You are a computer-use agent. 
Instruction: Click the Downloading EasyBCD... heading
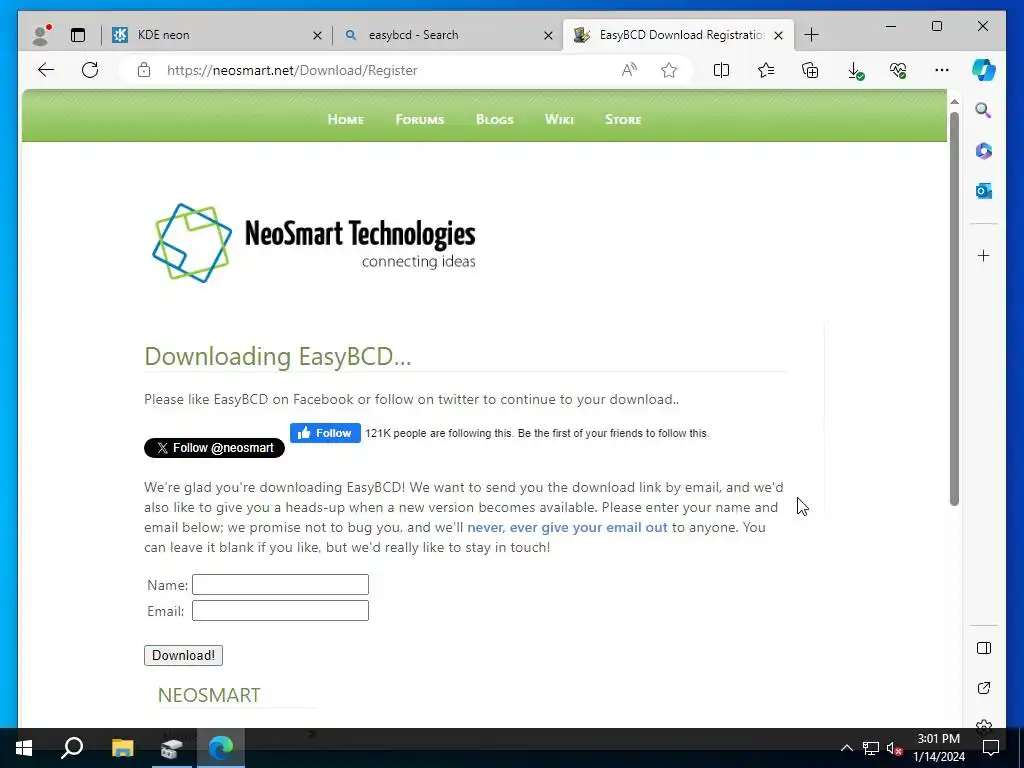point(278,357)
